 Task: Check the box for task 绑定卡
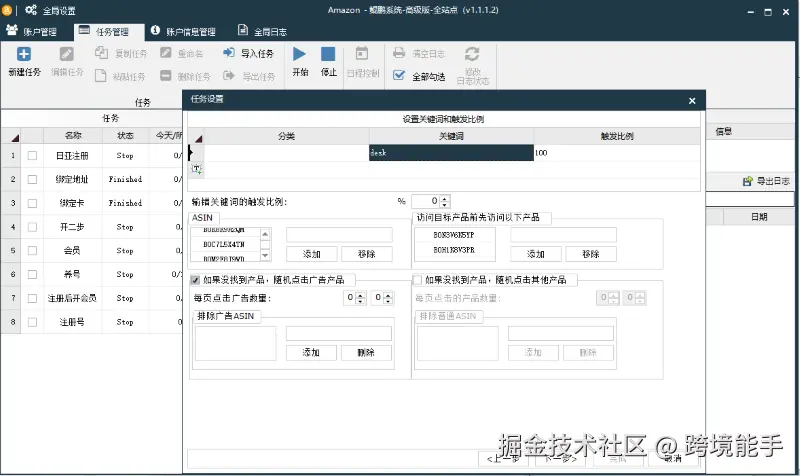(32, 203)
